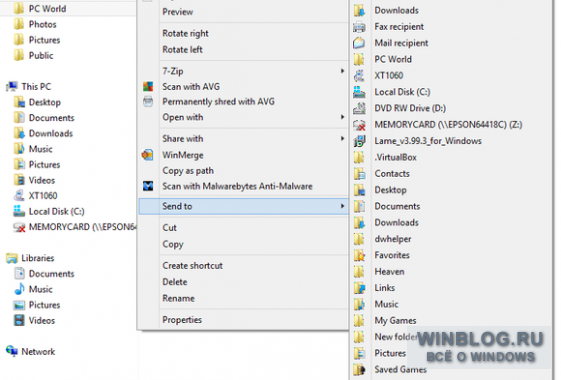Viewport: 561px width, 380px height.
Task: Send to .VirtualBox folder
Action: coord(395,157)
